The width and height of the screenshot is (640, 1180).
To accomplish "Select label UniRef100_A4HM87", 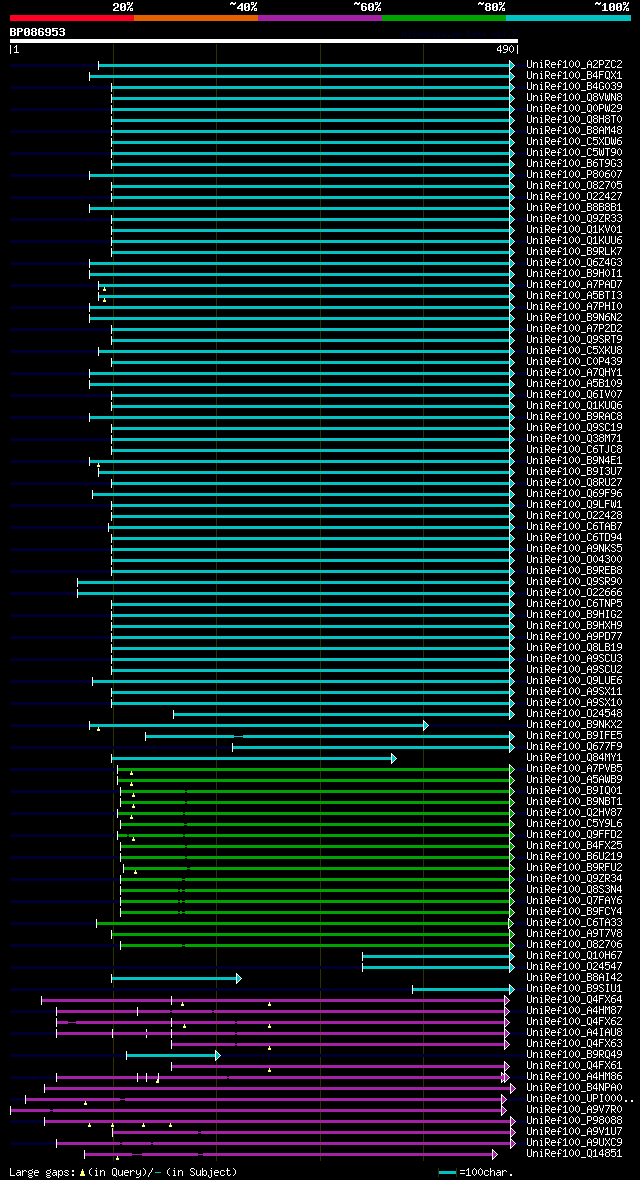I will tap(574, 1011).
